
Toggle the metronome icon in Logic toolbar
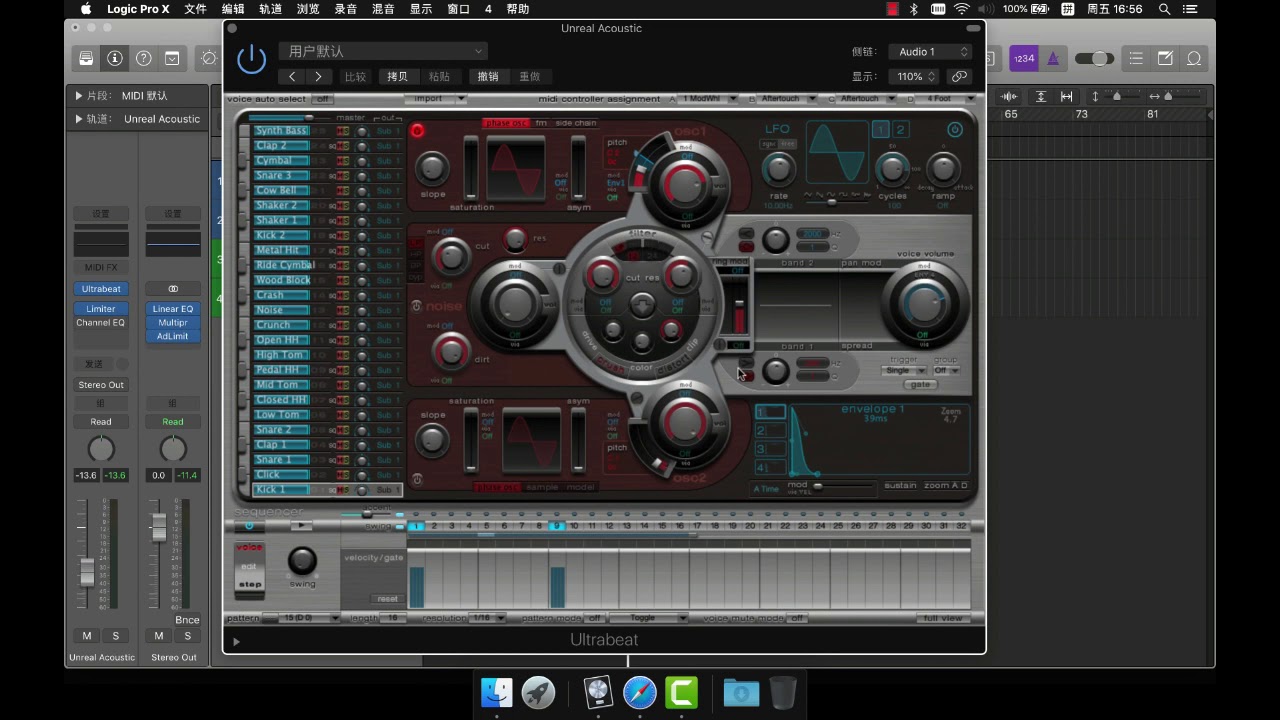click(1053, 58)
